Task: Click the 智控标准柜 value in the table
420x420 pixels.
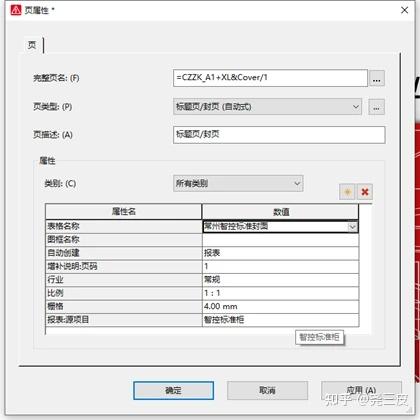Action: pyautogui.click(x=281, y=320)
